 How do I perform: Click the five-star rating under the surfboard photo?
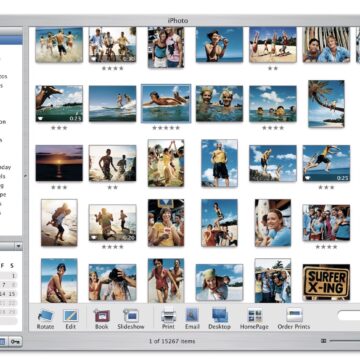166,128
